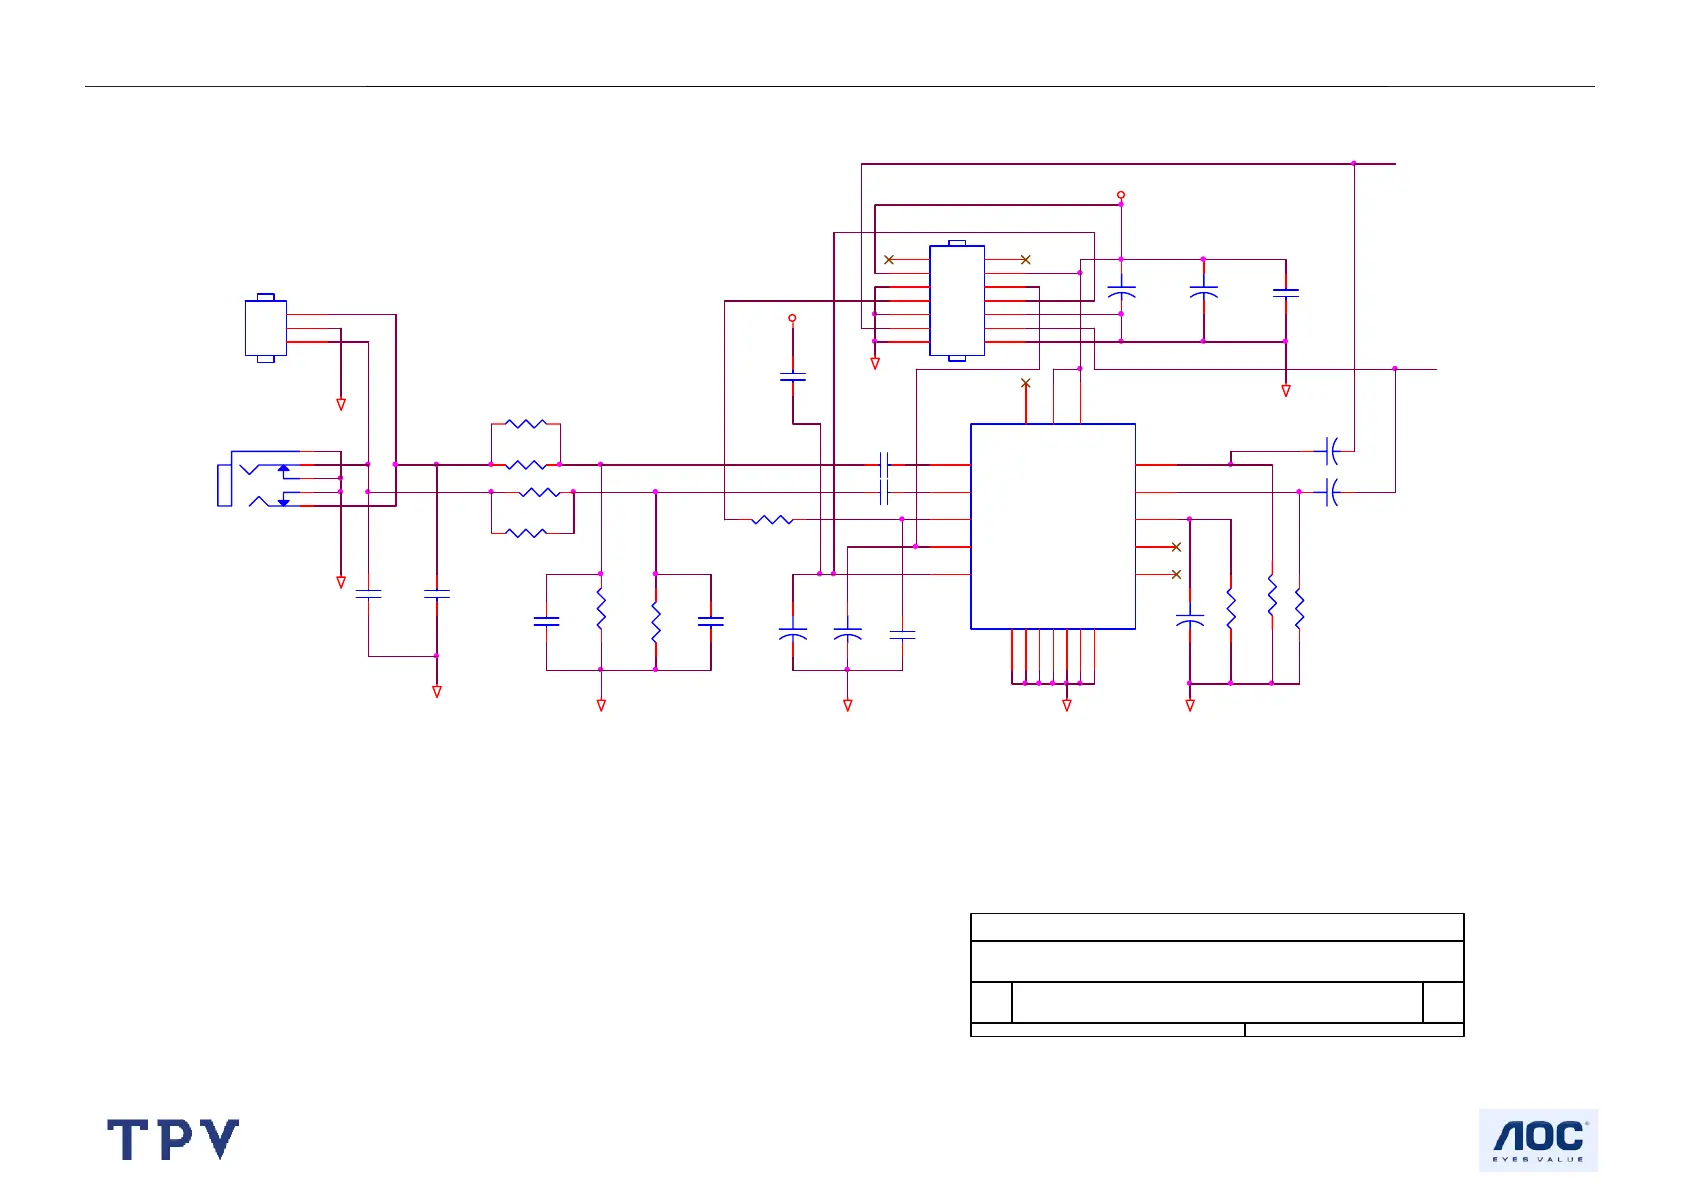Viewport: 1684px width, 1190px height.
Task: Select the large IC block in the schematic
Action: pyautogui.click(x=1053, y=527)
